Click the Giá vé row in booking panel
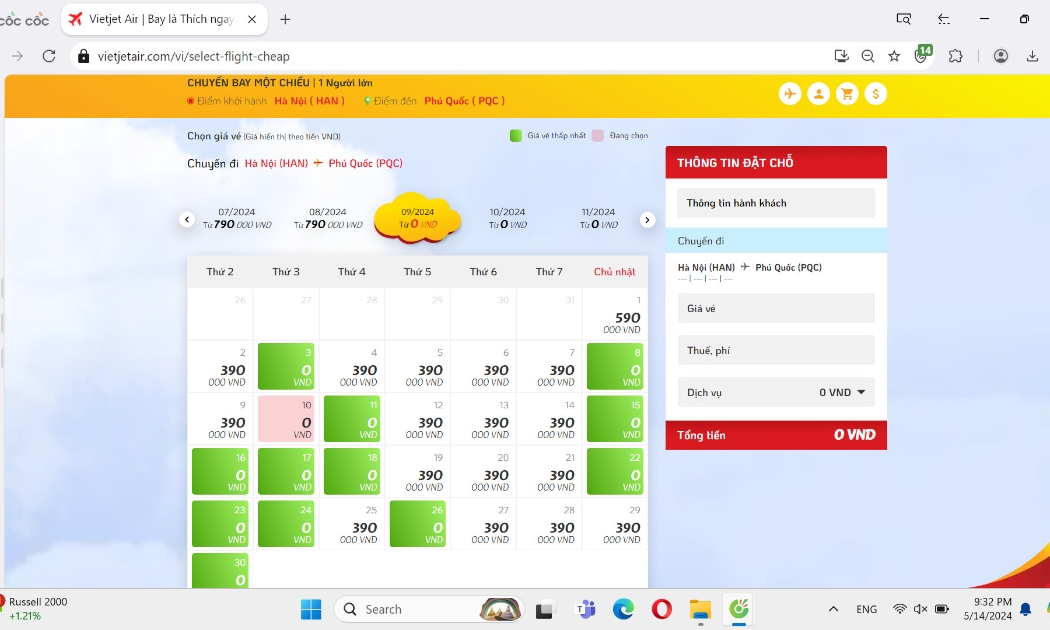This screenshot has height=630, width=1050. [x=776, y=308]
